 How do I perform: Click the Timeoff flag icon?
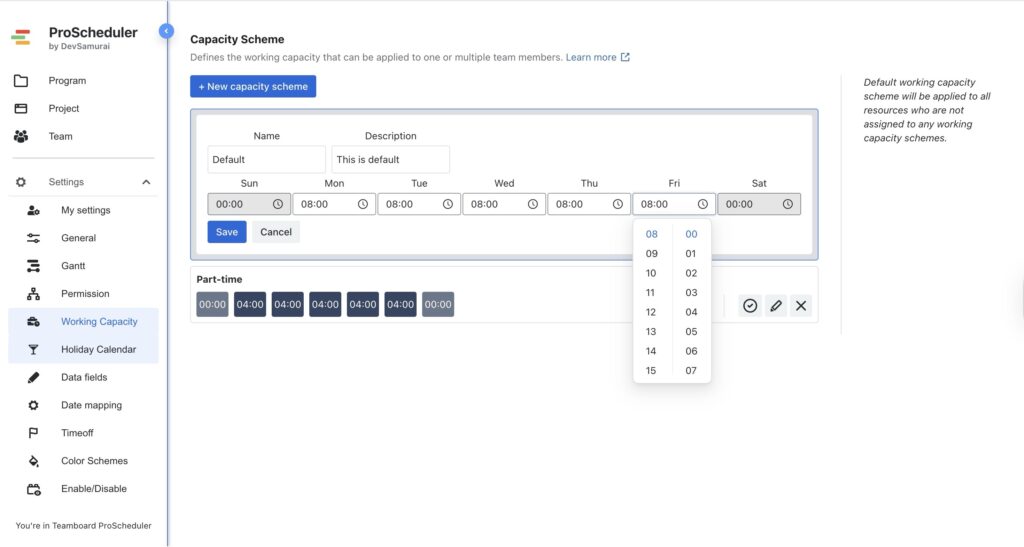33,433
